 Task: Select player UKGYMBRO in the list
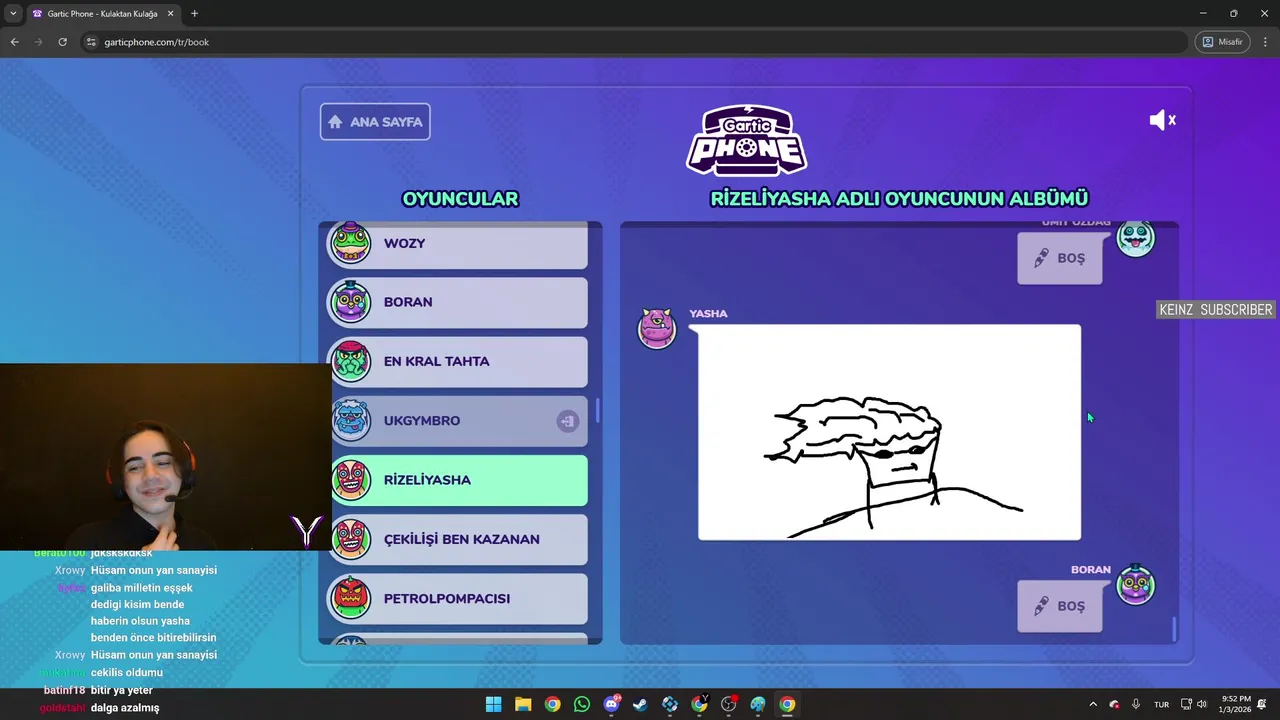(459, 421)
